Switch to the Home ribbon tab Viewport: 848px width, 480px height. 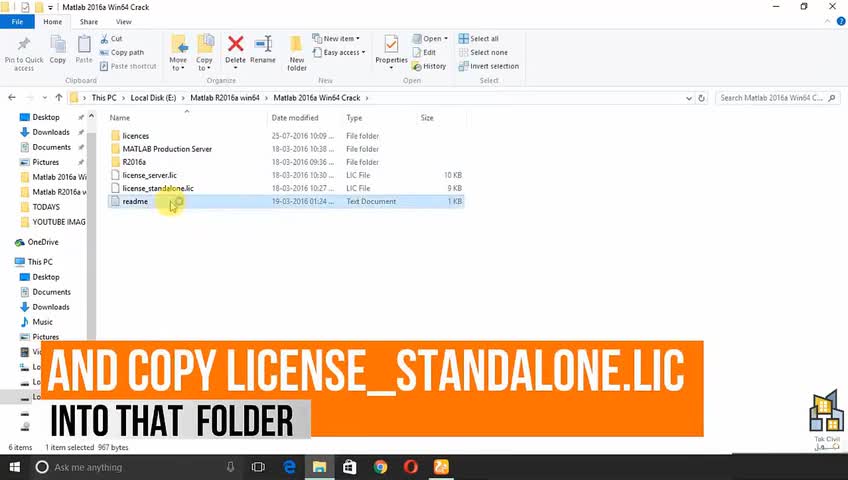coord(52,22)
